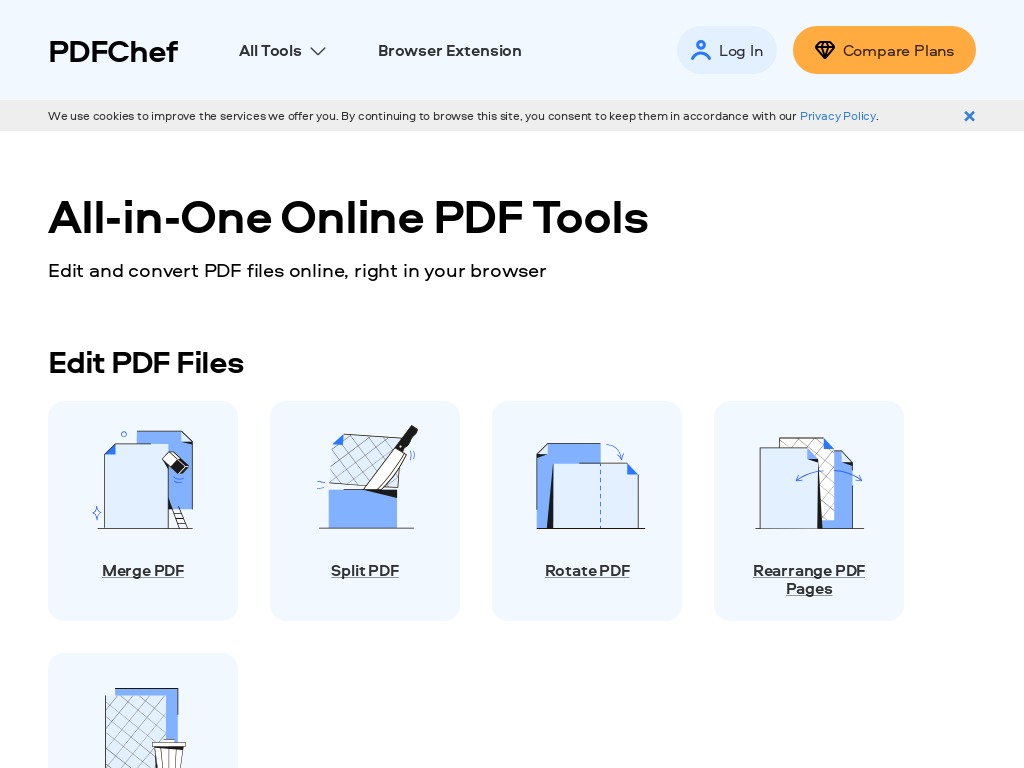Click the PDFChef logo
Viewport: 1024px width, 768px height.
[x=113, y=52]
